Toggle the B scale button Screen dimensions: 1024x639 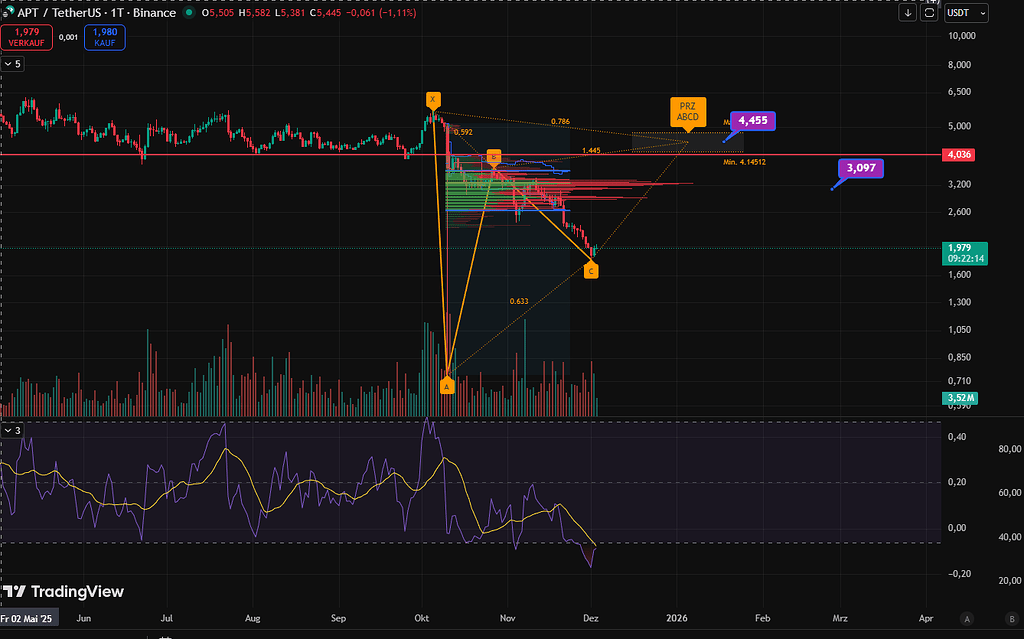click(x=998, y=619)
